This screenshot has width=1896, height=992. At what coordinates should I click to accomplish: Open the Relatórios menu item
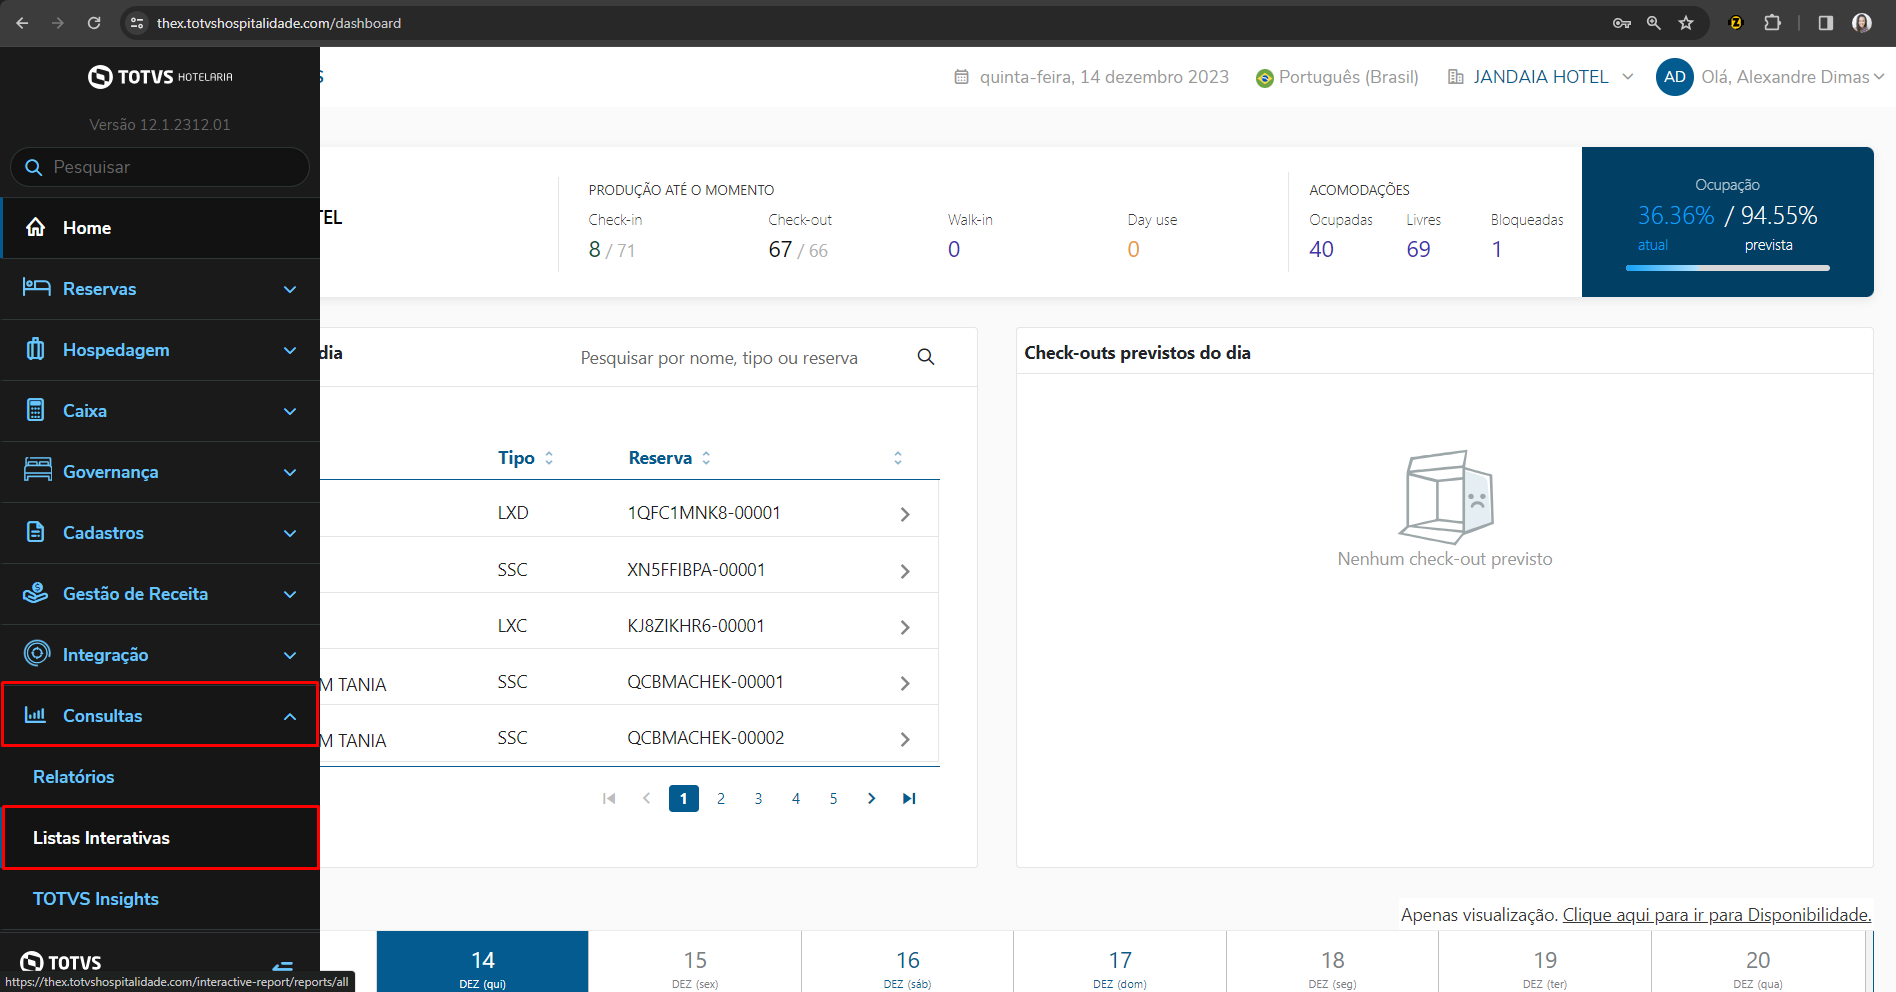click(74, 777)
